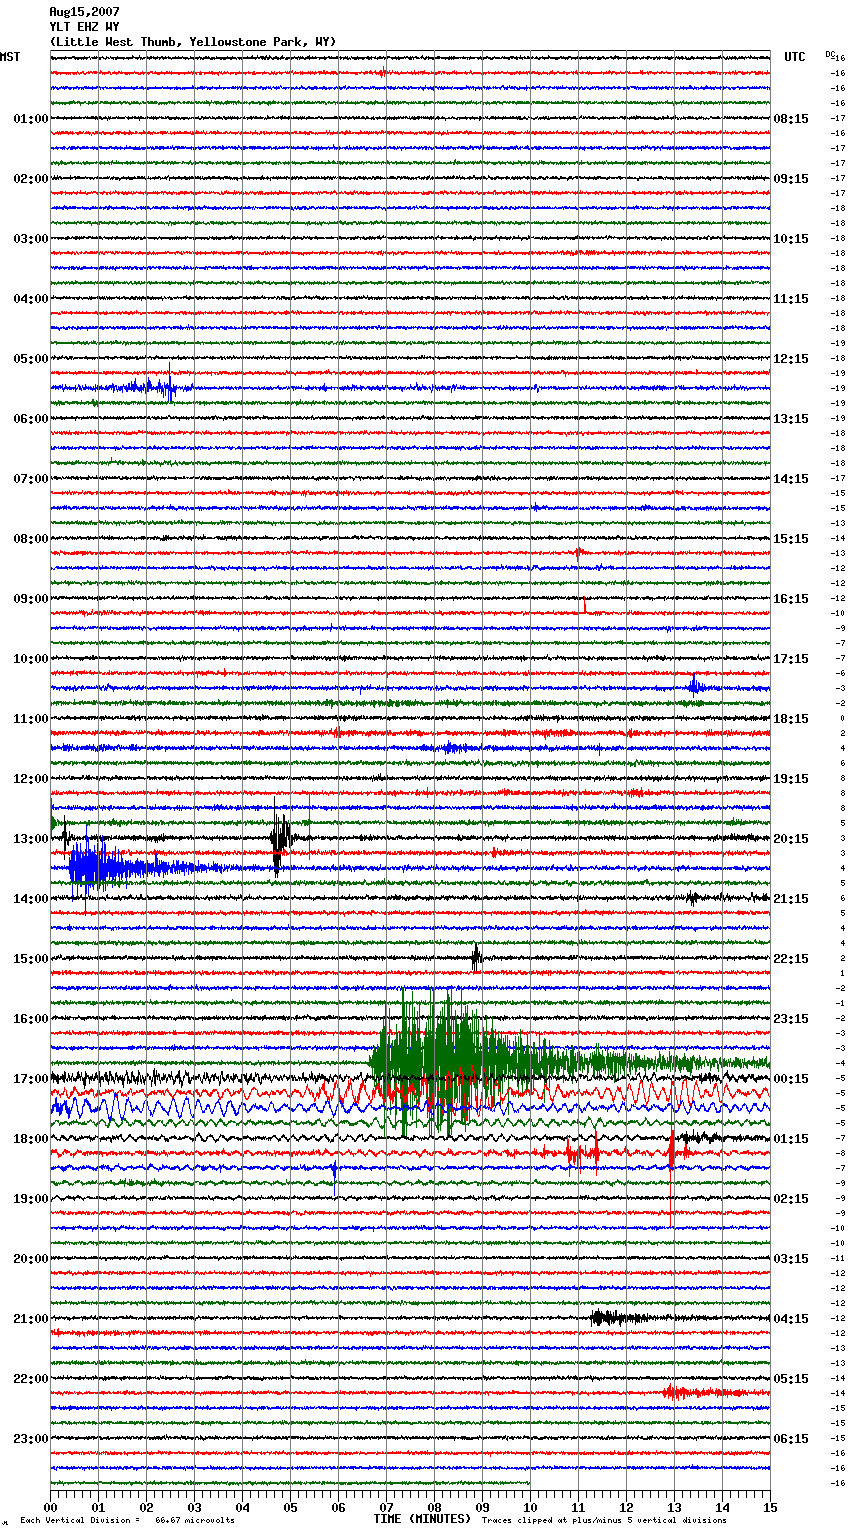Click the minute-axis tick label 03
850x1534 pixels.
click(194, 1508)
